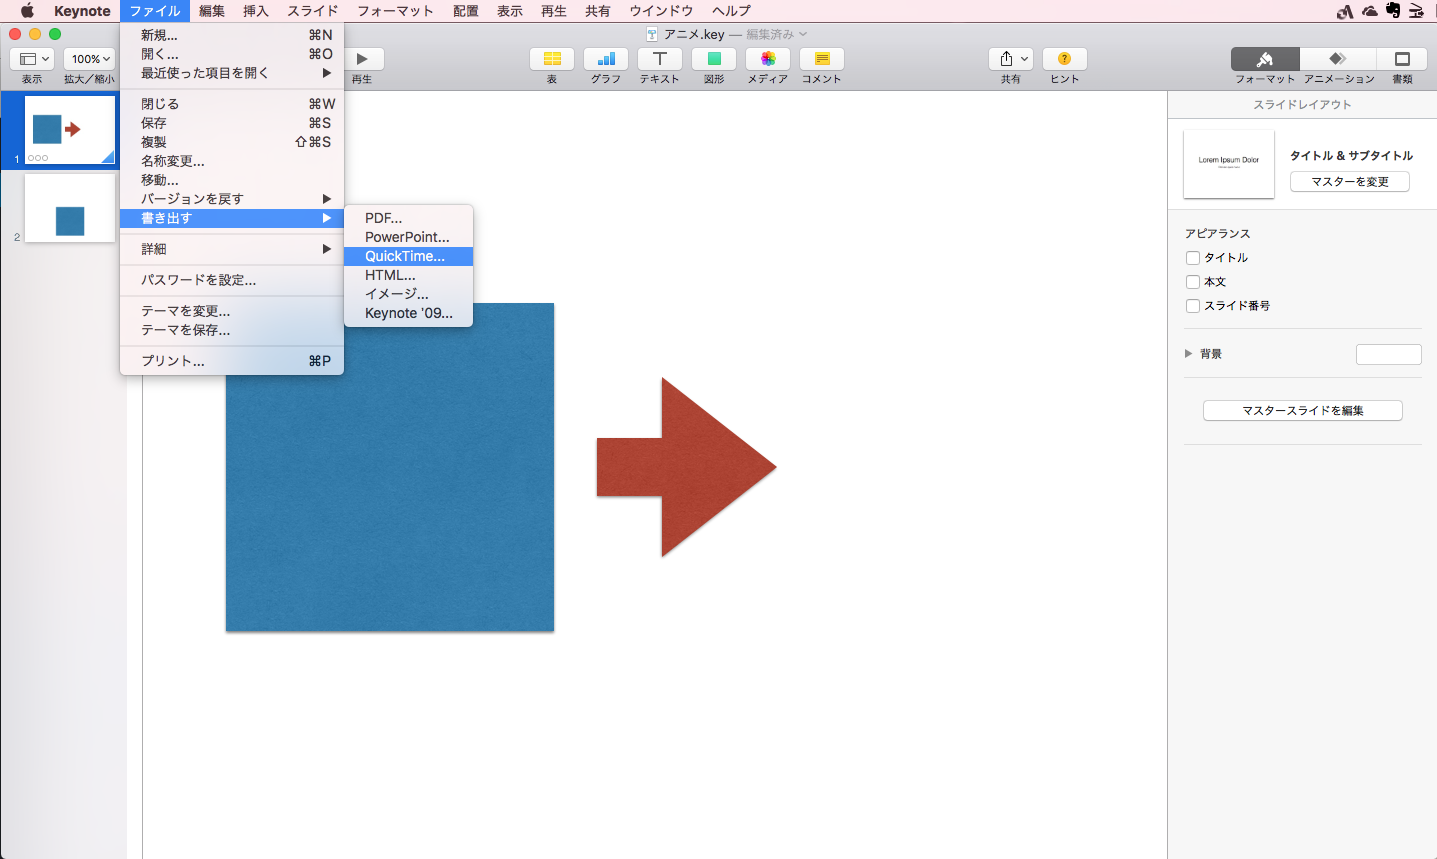Click the マスターを変更 button

click(x=1349, y=182)
